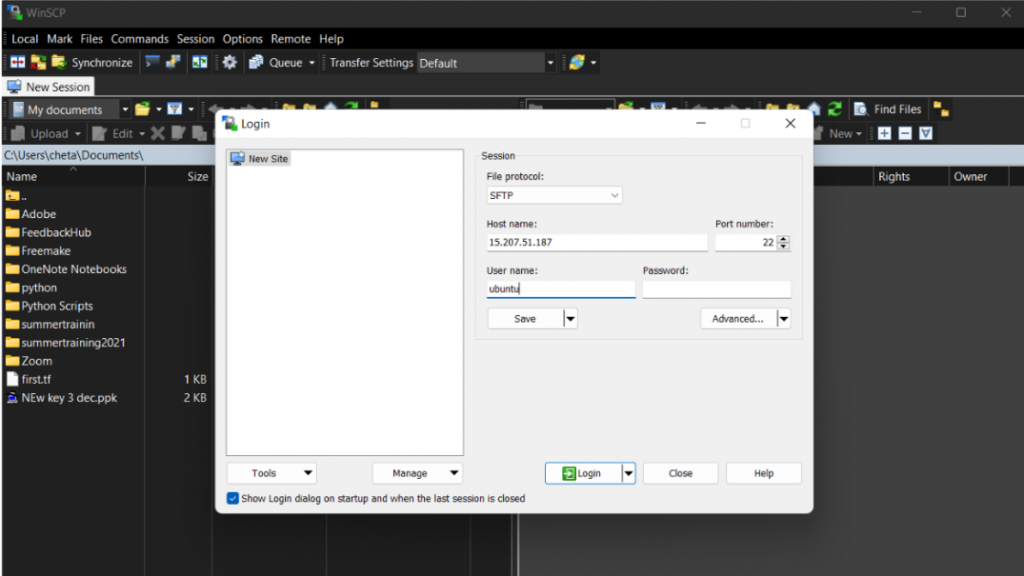Expand the Save button dropdown arrow
The image size is (1024, 576).
570,319
